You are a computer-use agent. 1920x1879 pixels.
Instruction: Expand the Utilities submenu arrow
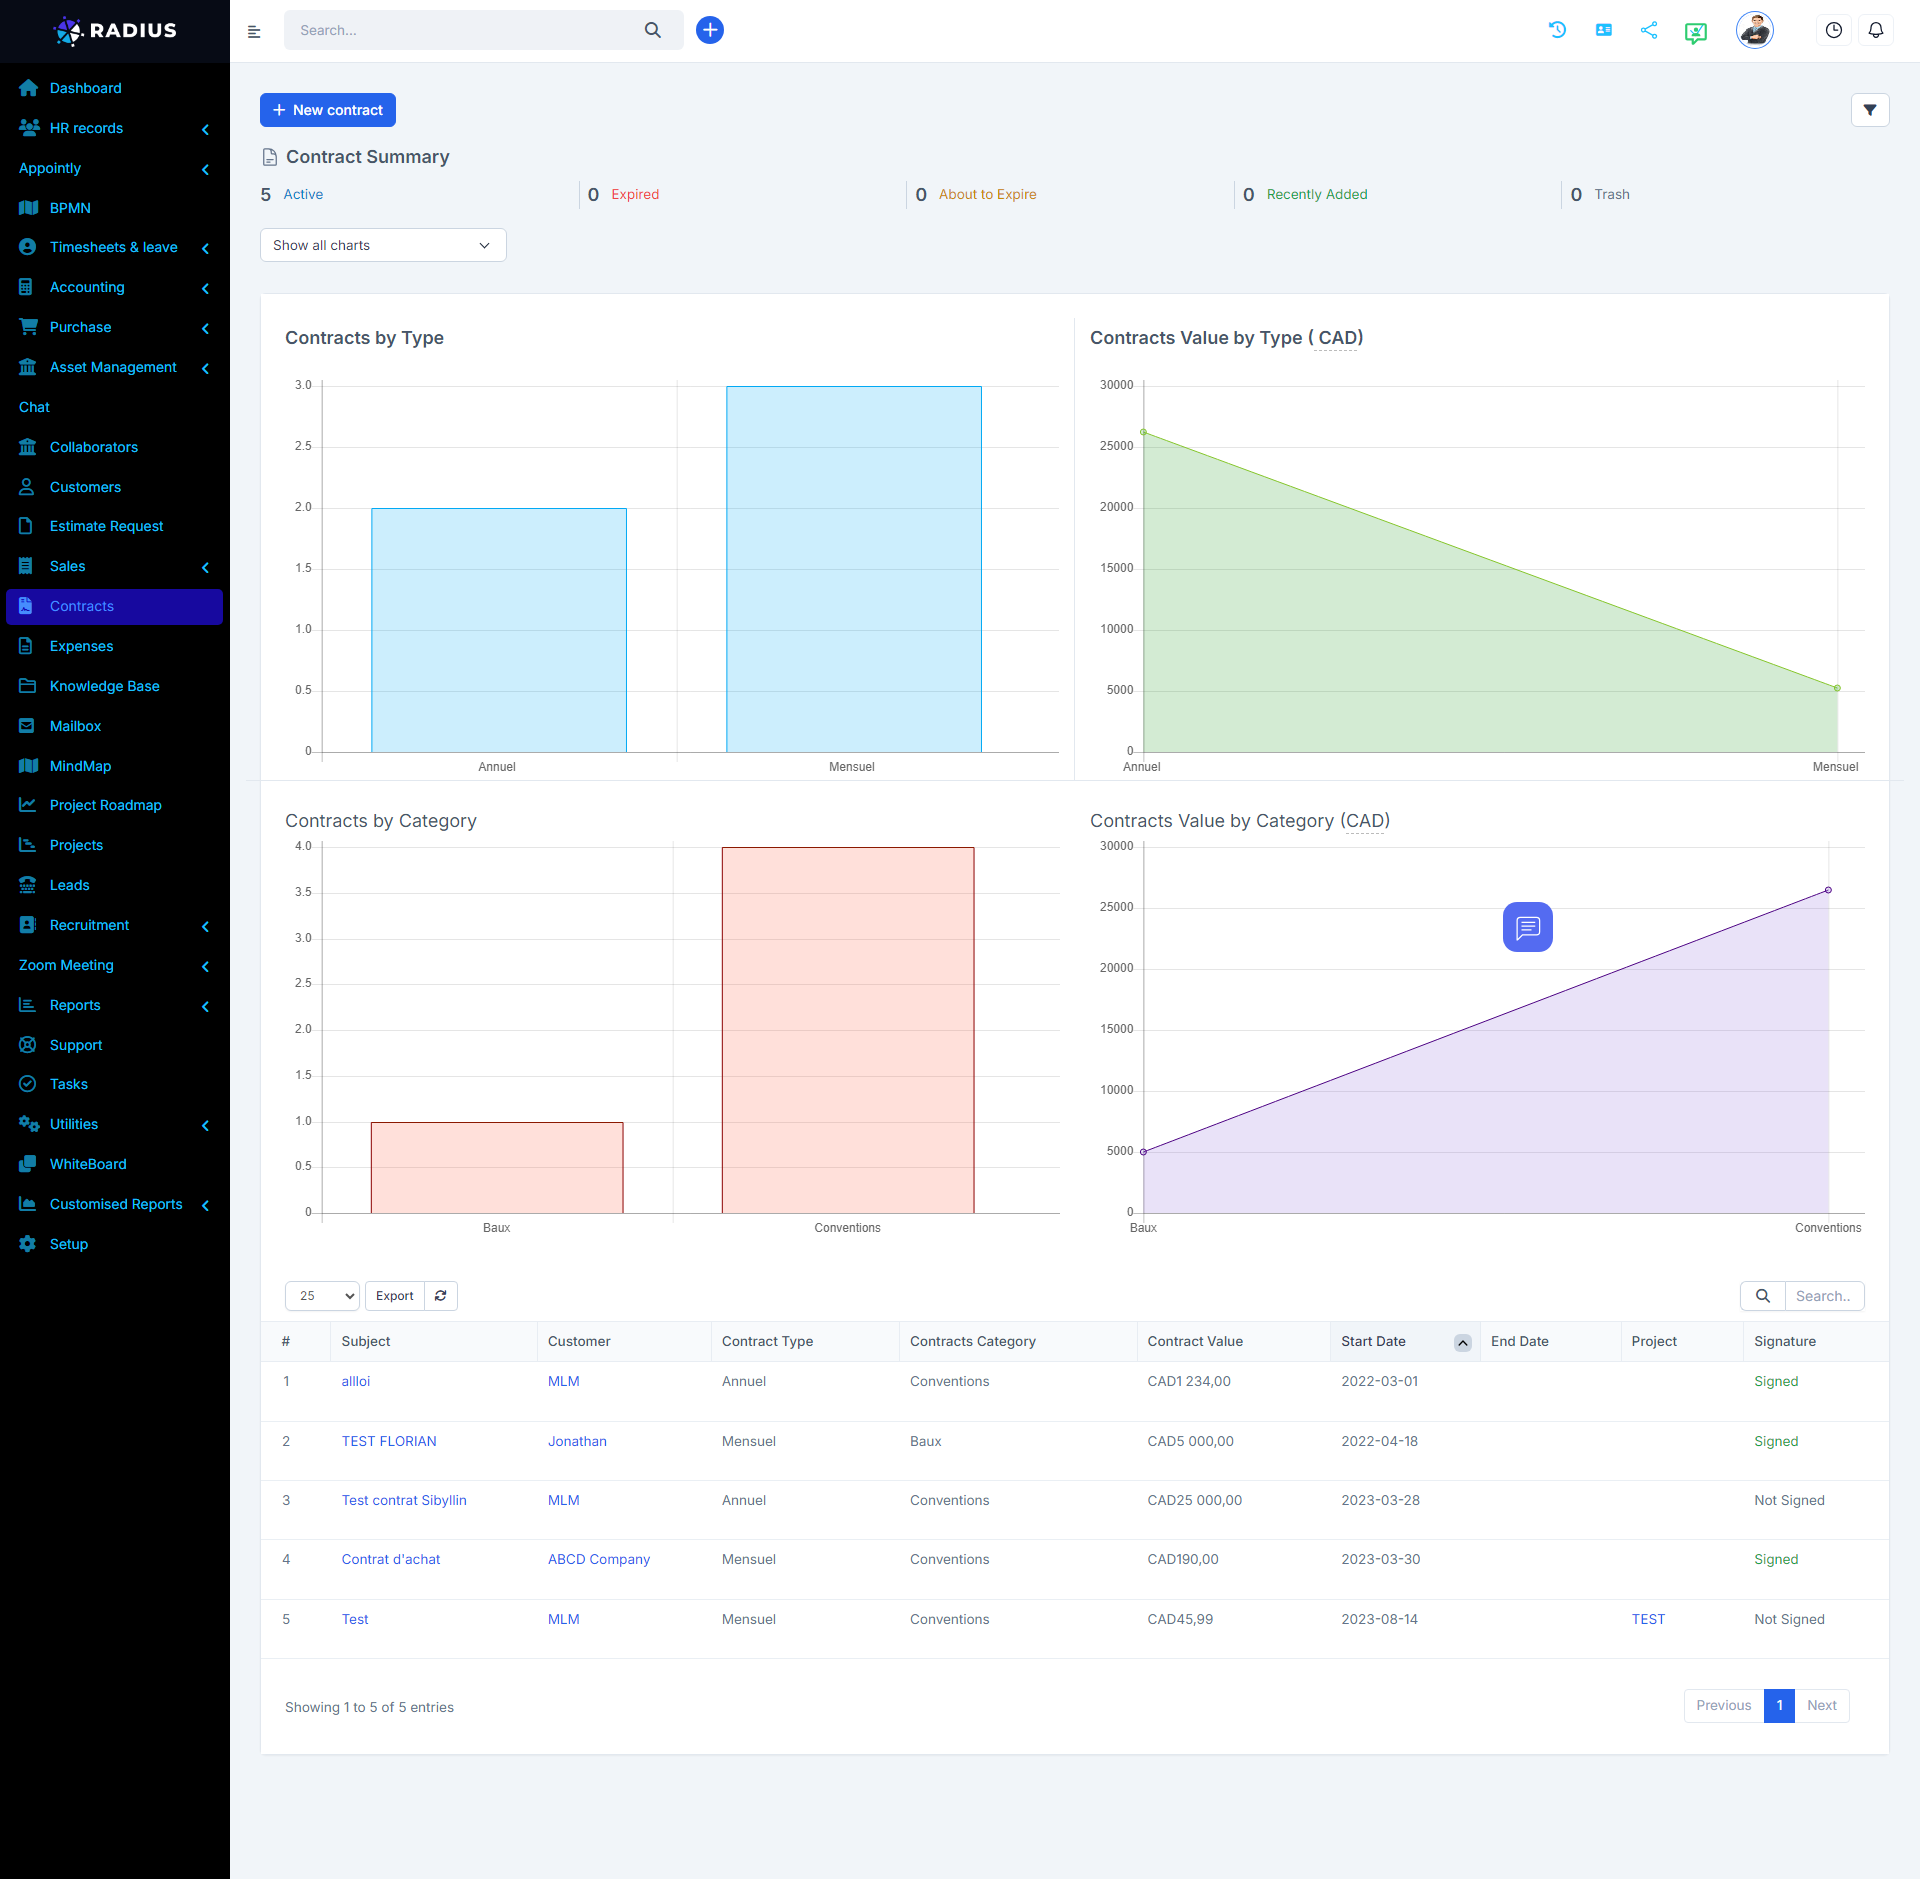click(x=206, y=1124)
